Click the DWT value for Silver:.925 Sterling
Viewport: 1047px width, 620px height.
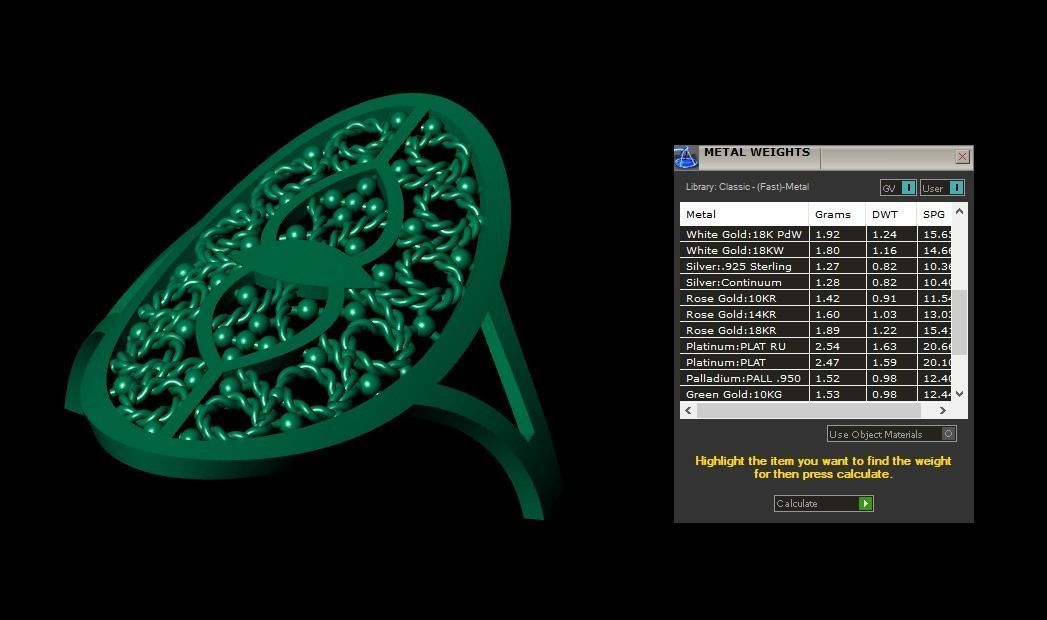tap(891, 266)
